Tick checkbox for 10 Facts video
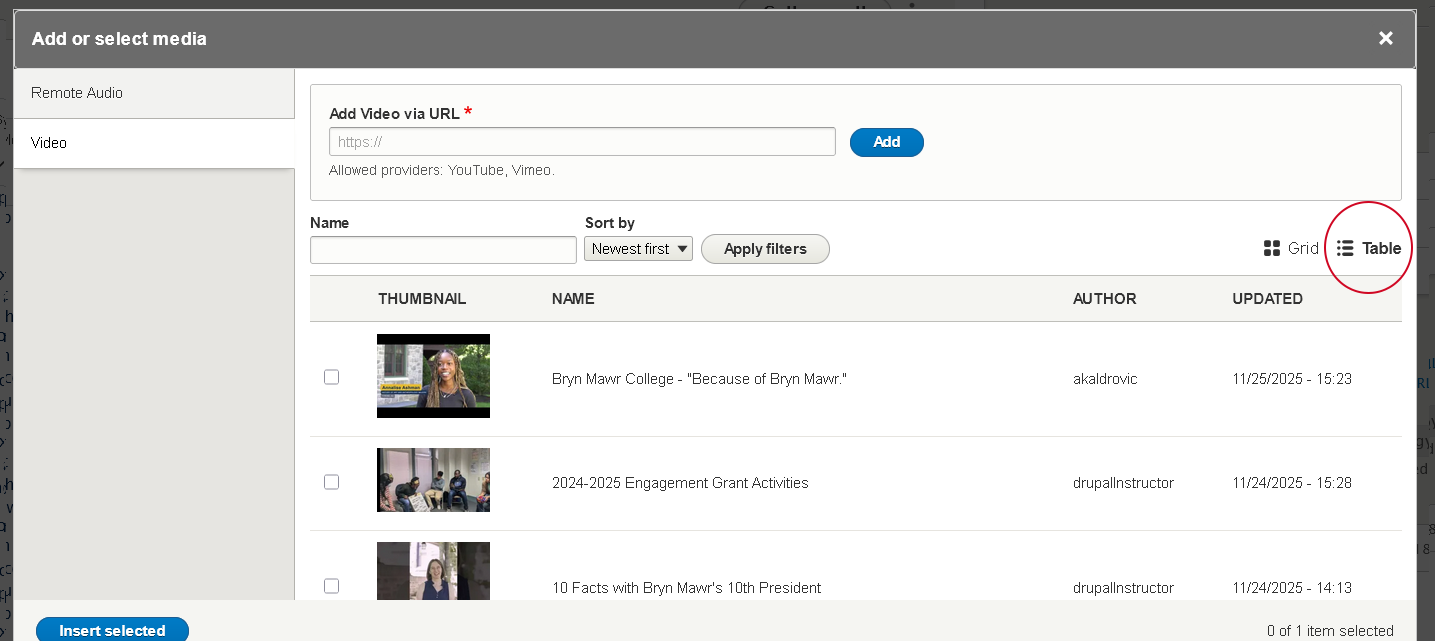The height and width of the screenshot is (641, 1435). click(332, 586)
